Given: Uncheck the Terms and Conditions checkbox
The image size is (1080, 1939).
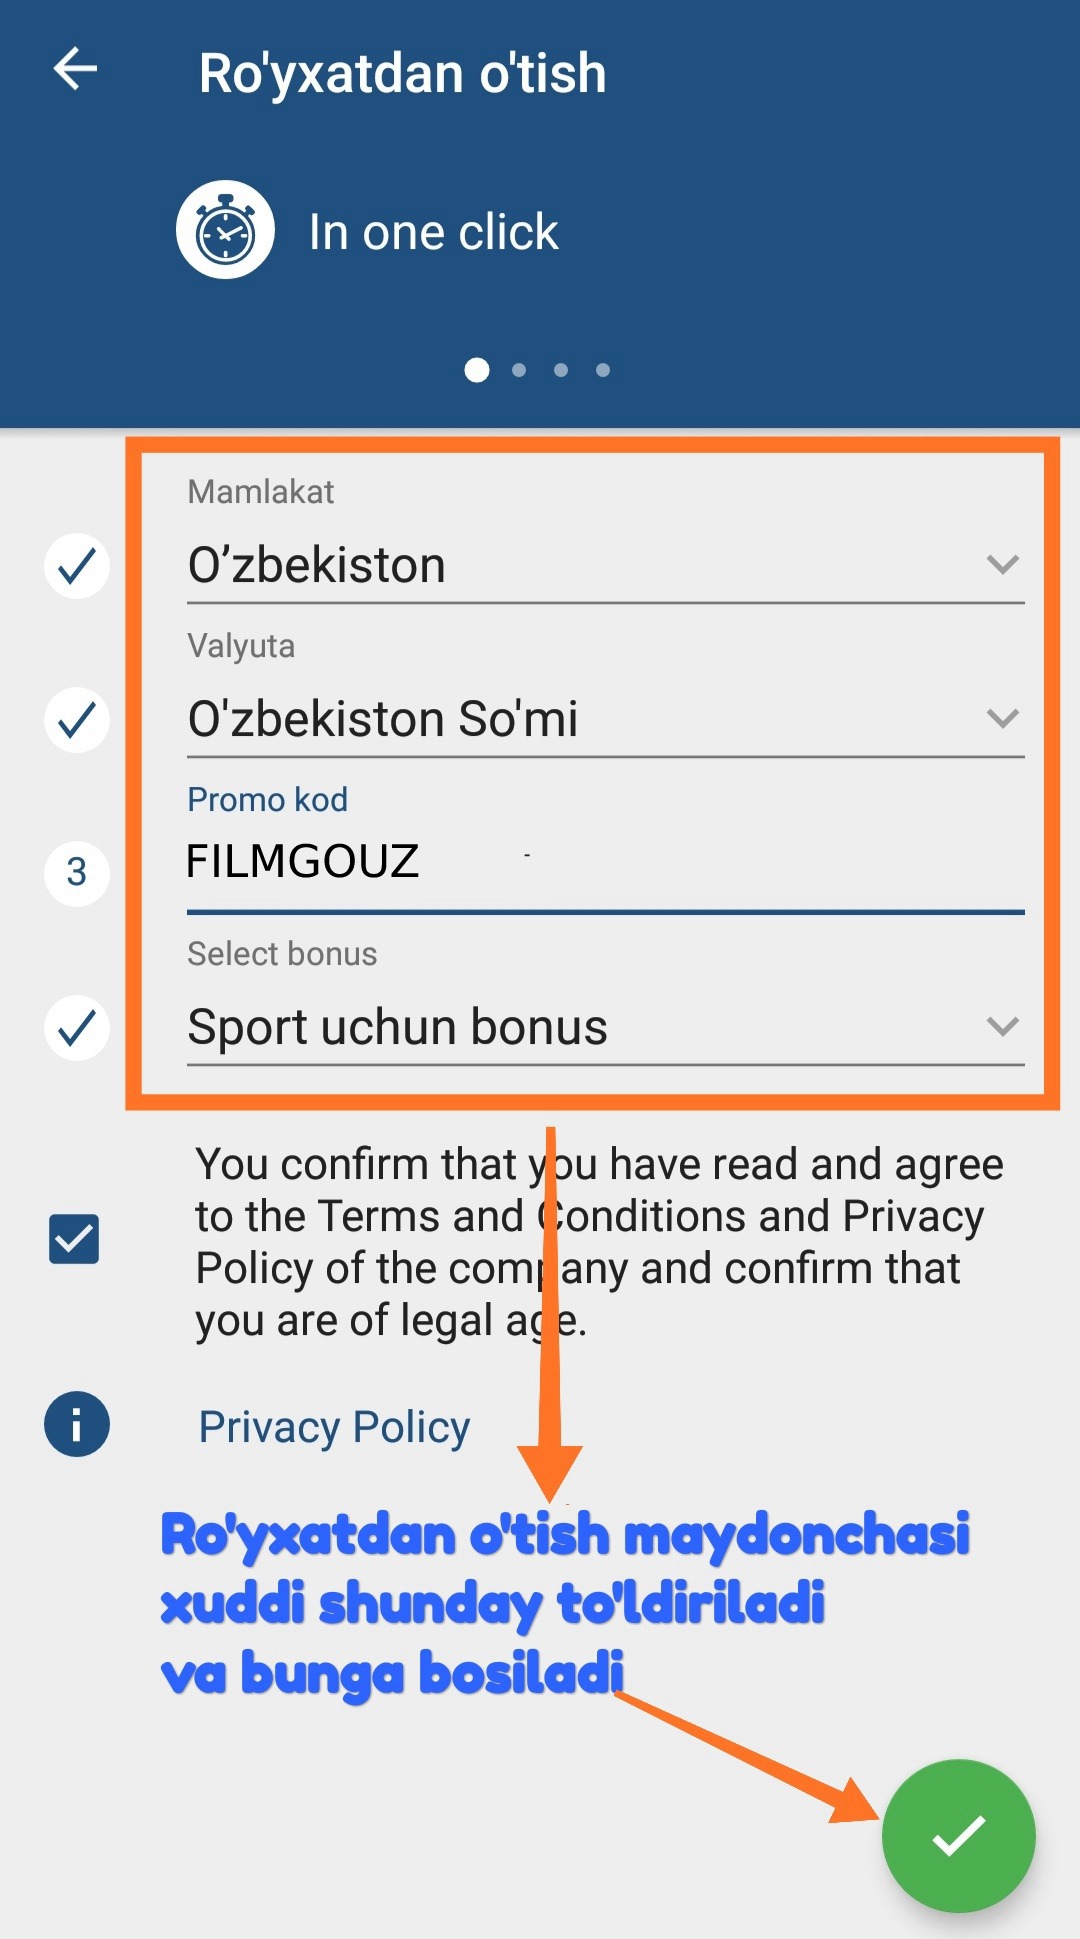Looking at the screenshot, I should (x=74, y=1239).
